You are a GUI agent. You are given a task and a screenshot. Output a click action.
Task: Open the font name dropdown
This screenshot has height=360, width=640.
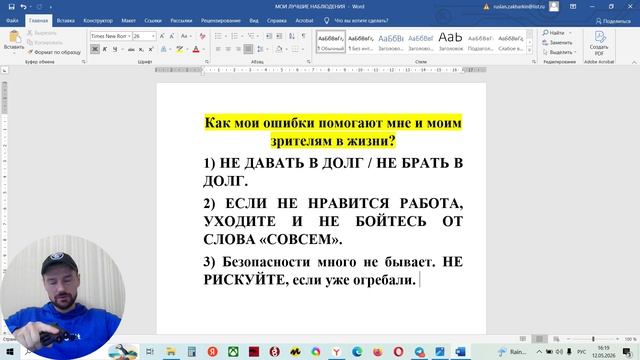point(129,36)
